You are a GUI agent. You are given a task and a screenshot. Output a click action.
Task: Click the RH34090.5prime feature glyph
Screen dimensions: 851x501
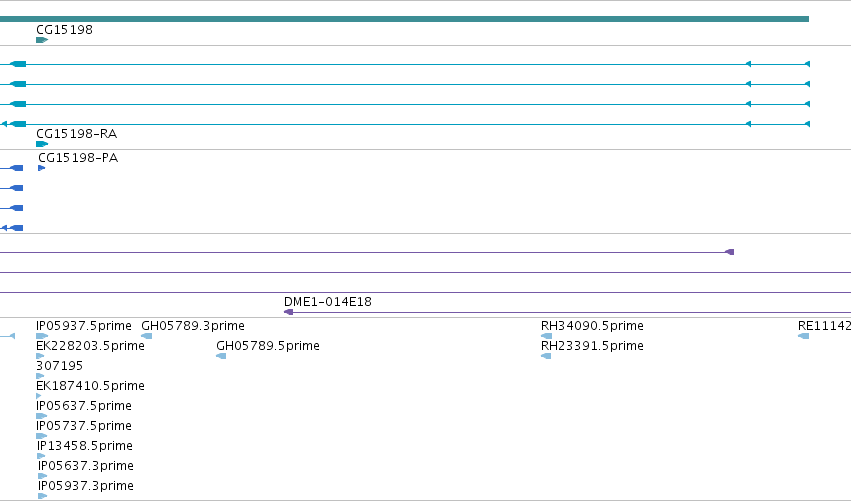[x=547, y=336]
